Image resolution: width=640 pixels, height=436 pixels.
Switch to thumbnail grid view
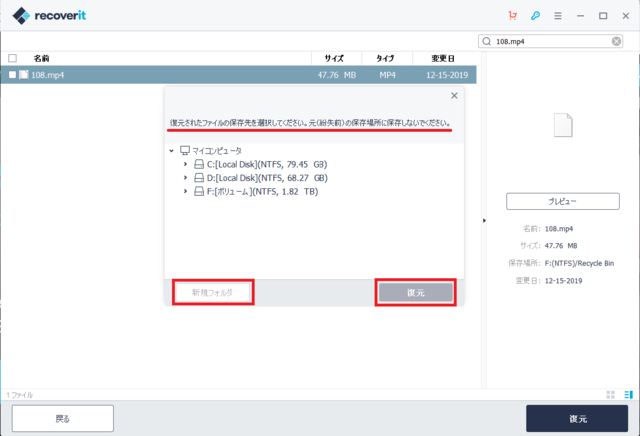(611, 394)
